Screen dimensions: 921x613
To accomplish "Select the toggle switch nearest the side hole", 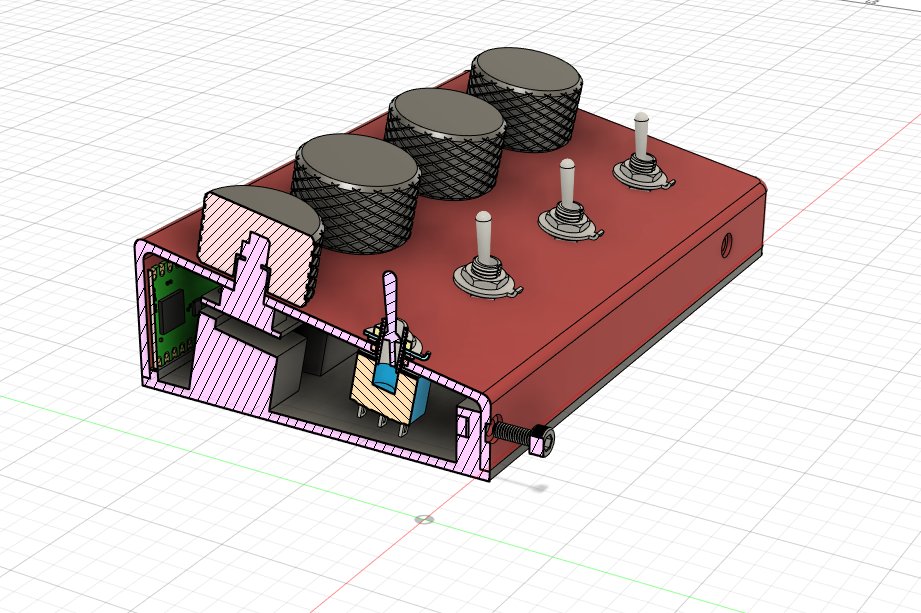I will tap(642, 154).
